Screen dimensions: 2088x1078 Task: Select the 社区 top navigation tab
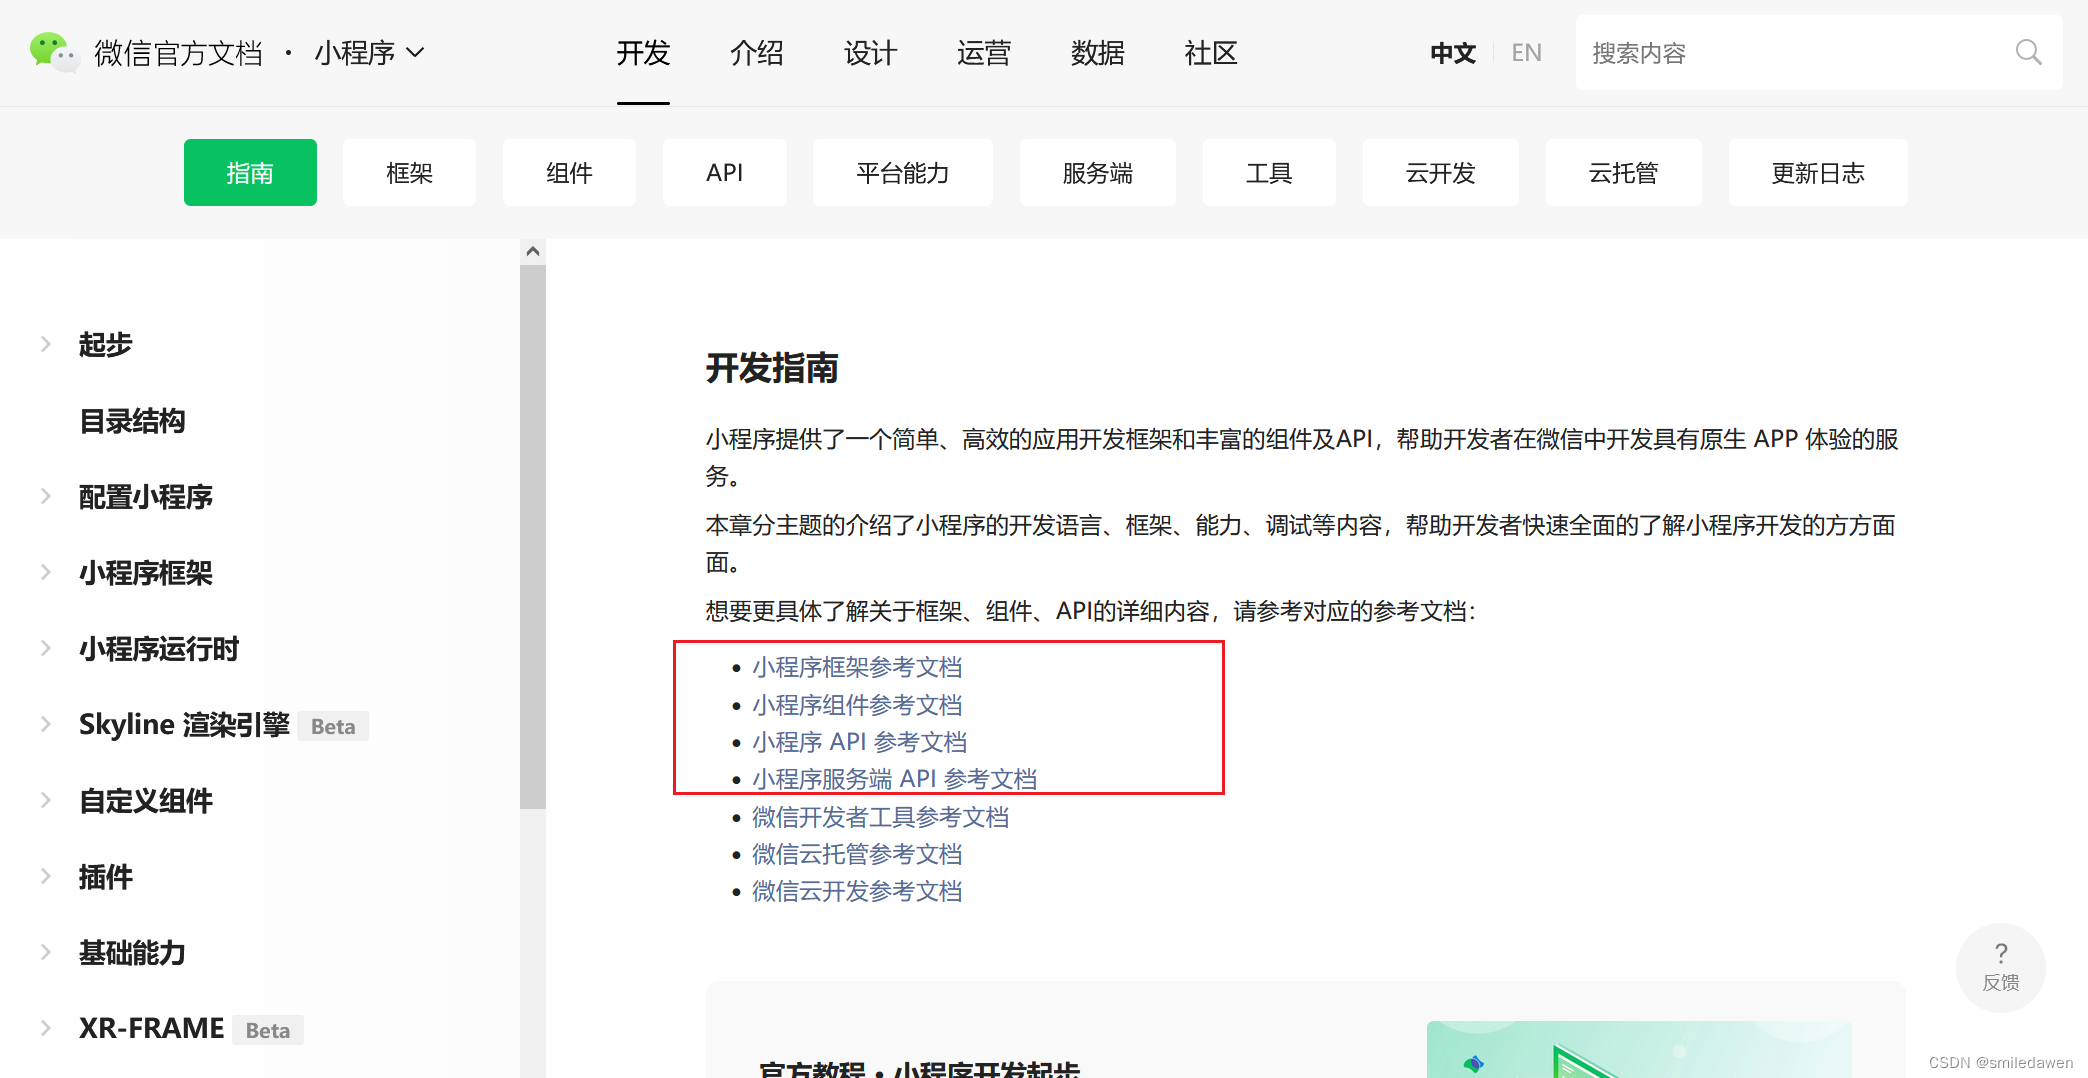[1211, 53]
